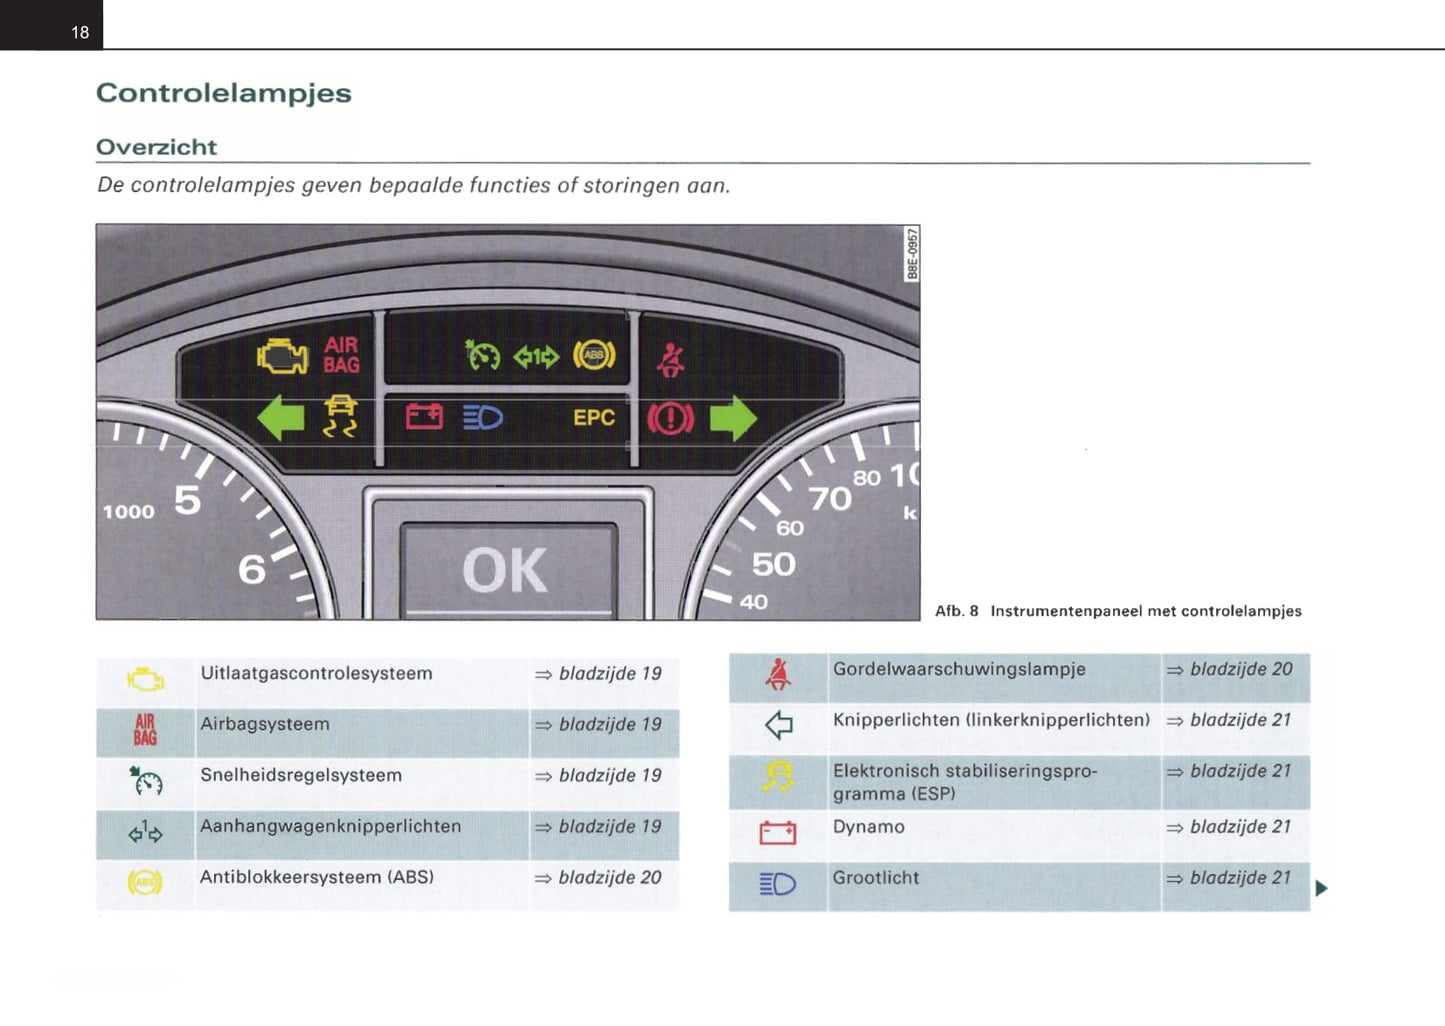
Task: Click the yellow ESP icon in the table
Action: tap(778, 777)
